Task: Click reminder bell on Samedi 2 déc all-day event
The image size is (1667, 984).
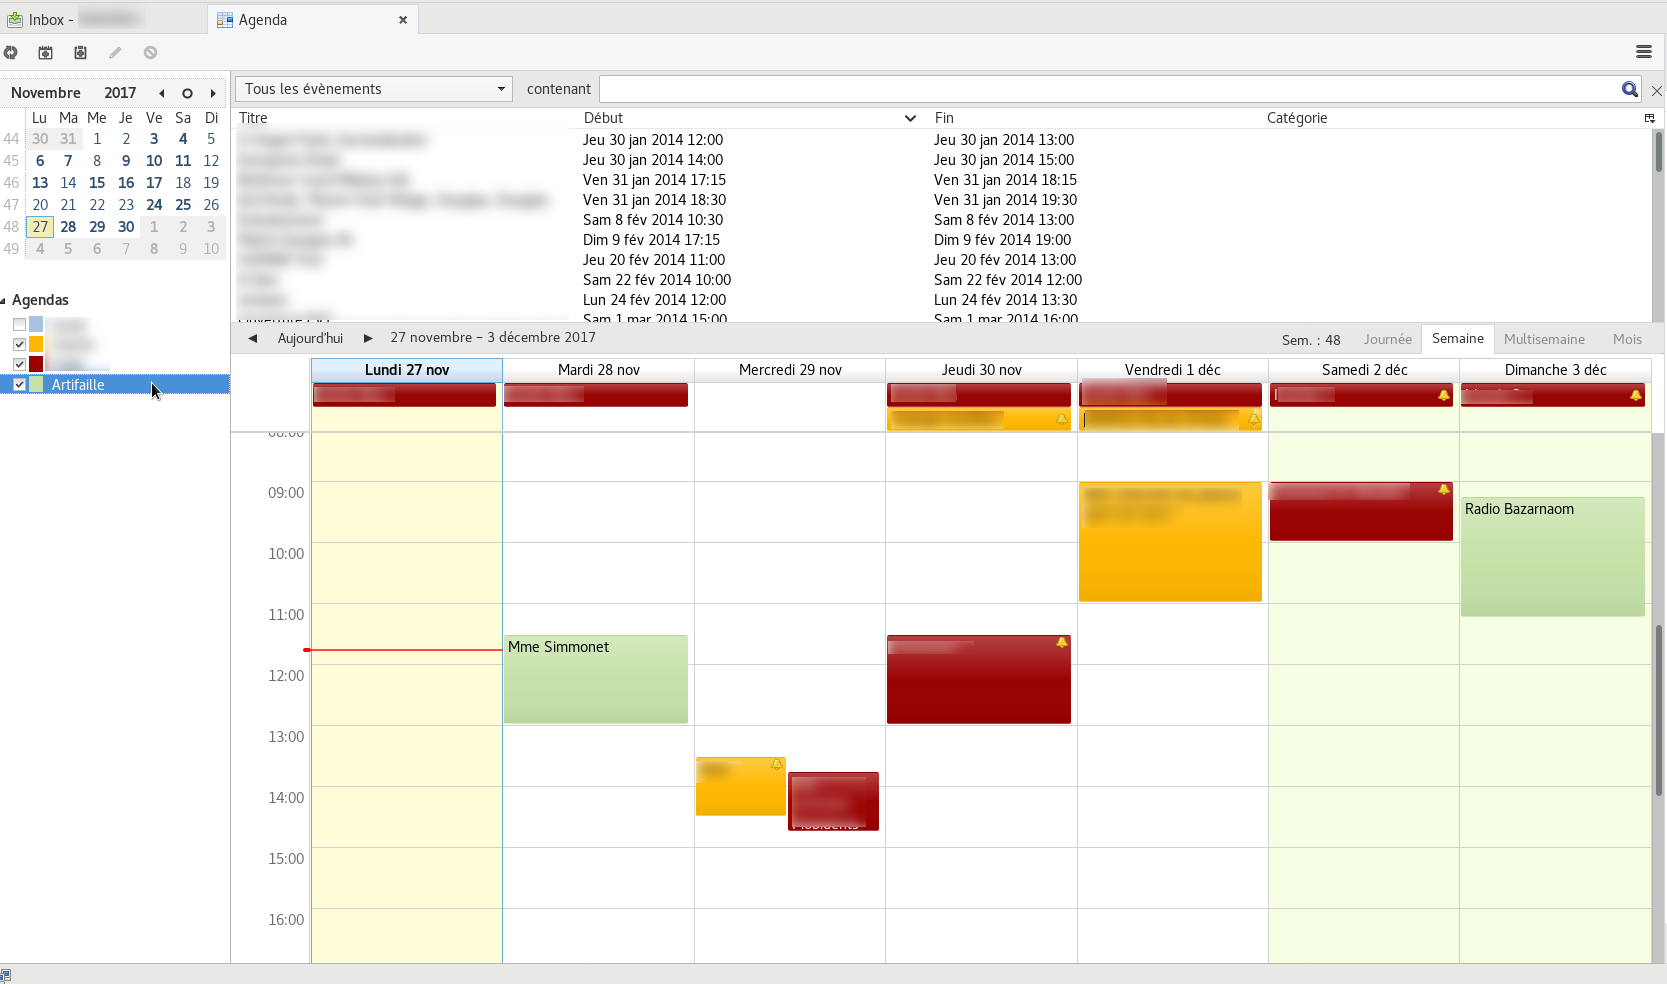Action: 1443,395
